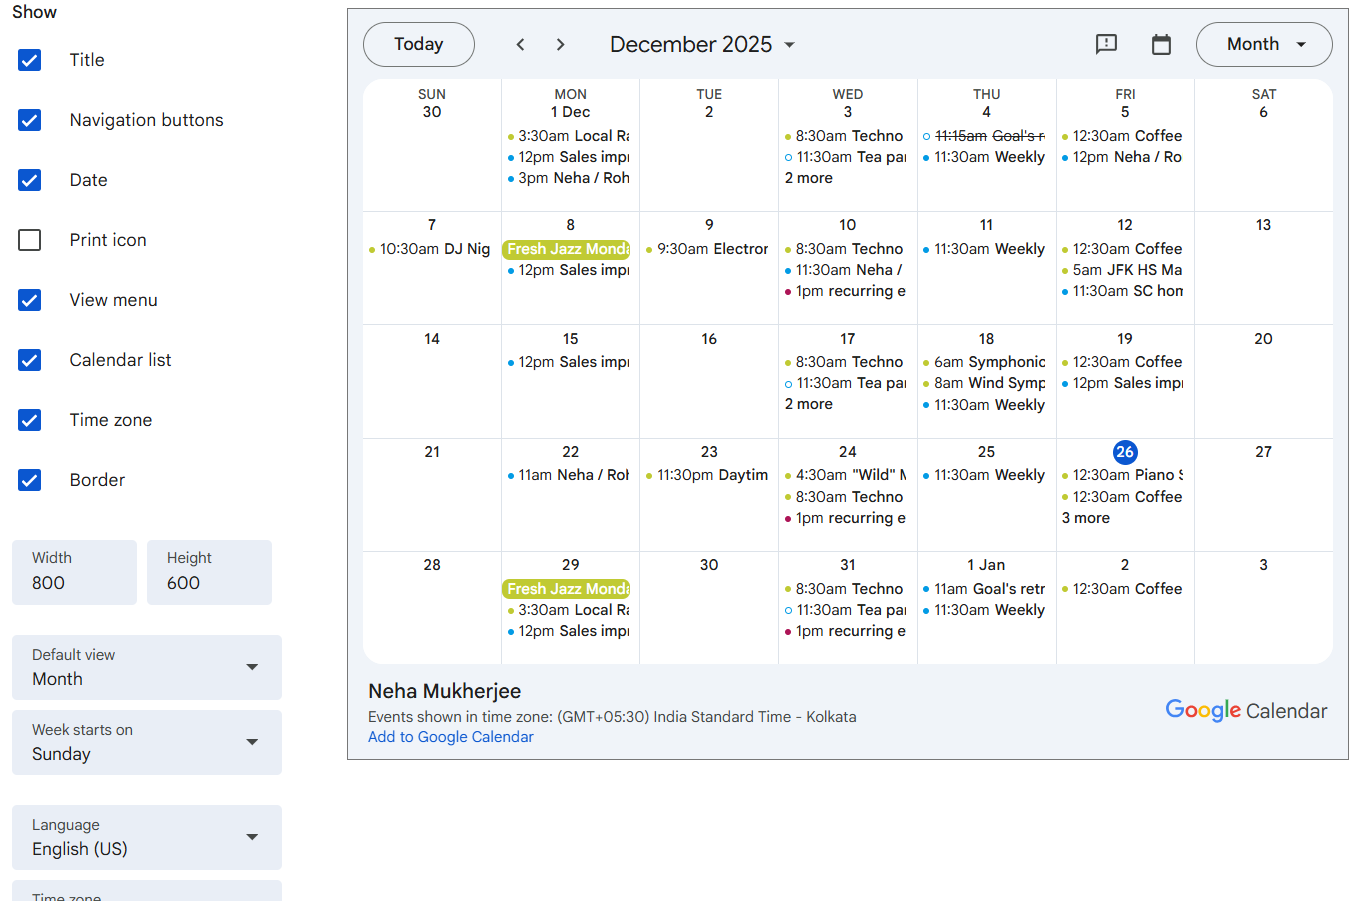Click the Today button
The height and width of the screenshot is (901, 1357).
coord(418,45)
